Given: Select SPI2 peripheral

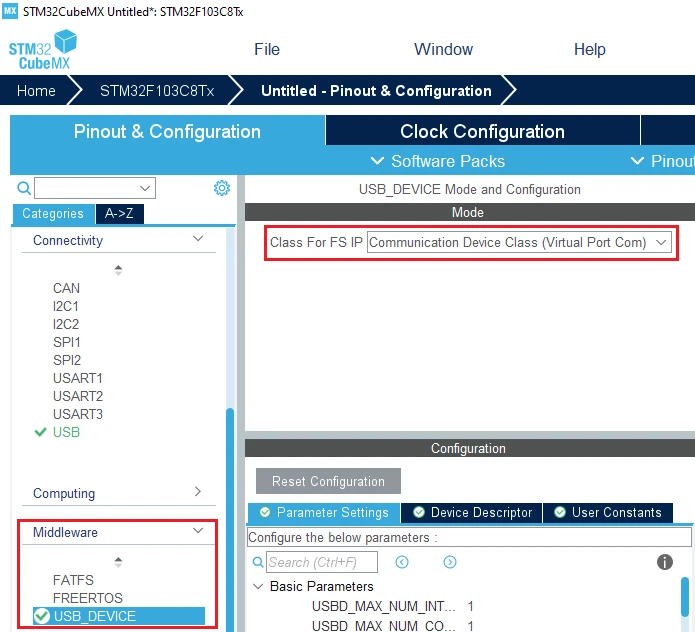Looking at the screenshot, I should (x=66, y=360).
